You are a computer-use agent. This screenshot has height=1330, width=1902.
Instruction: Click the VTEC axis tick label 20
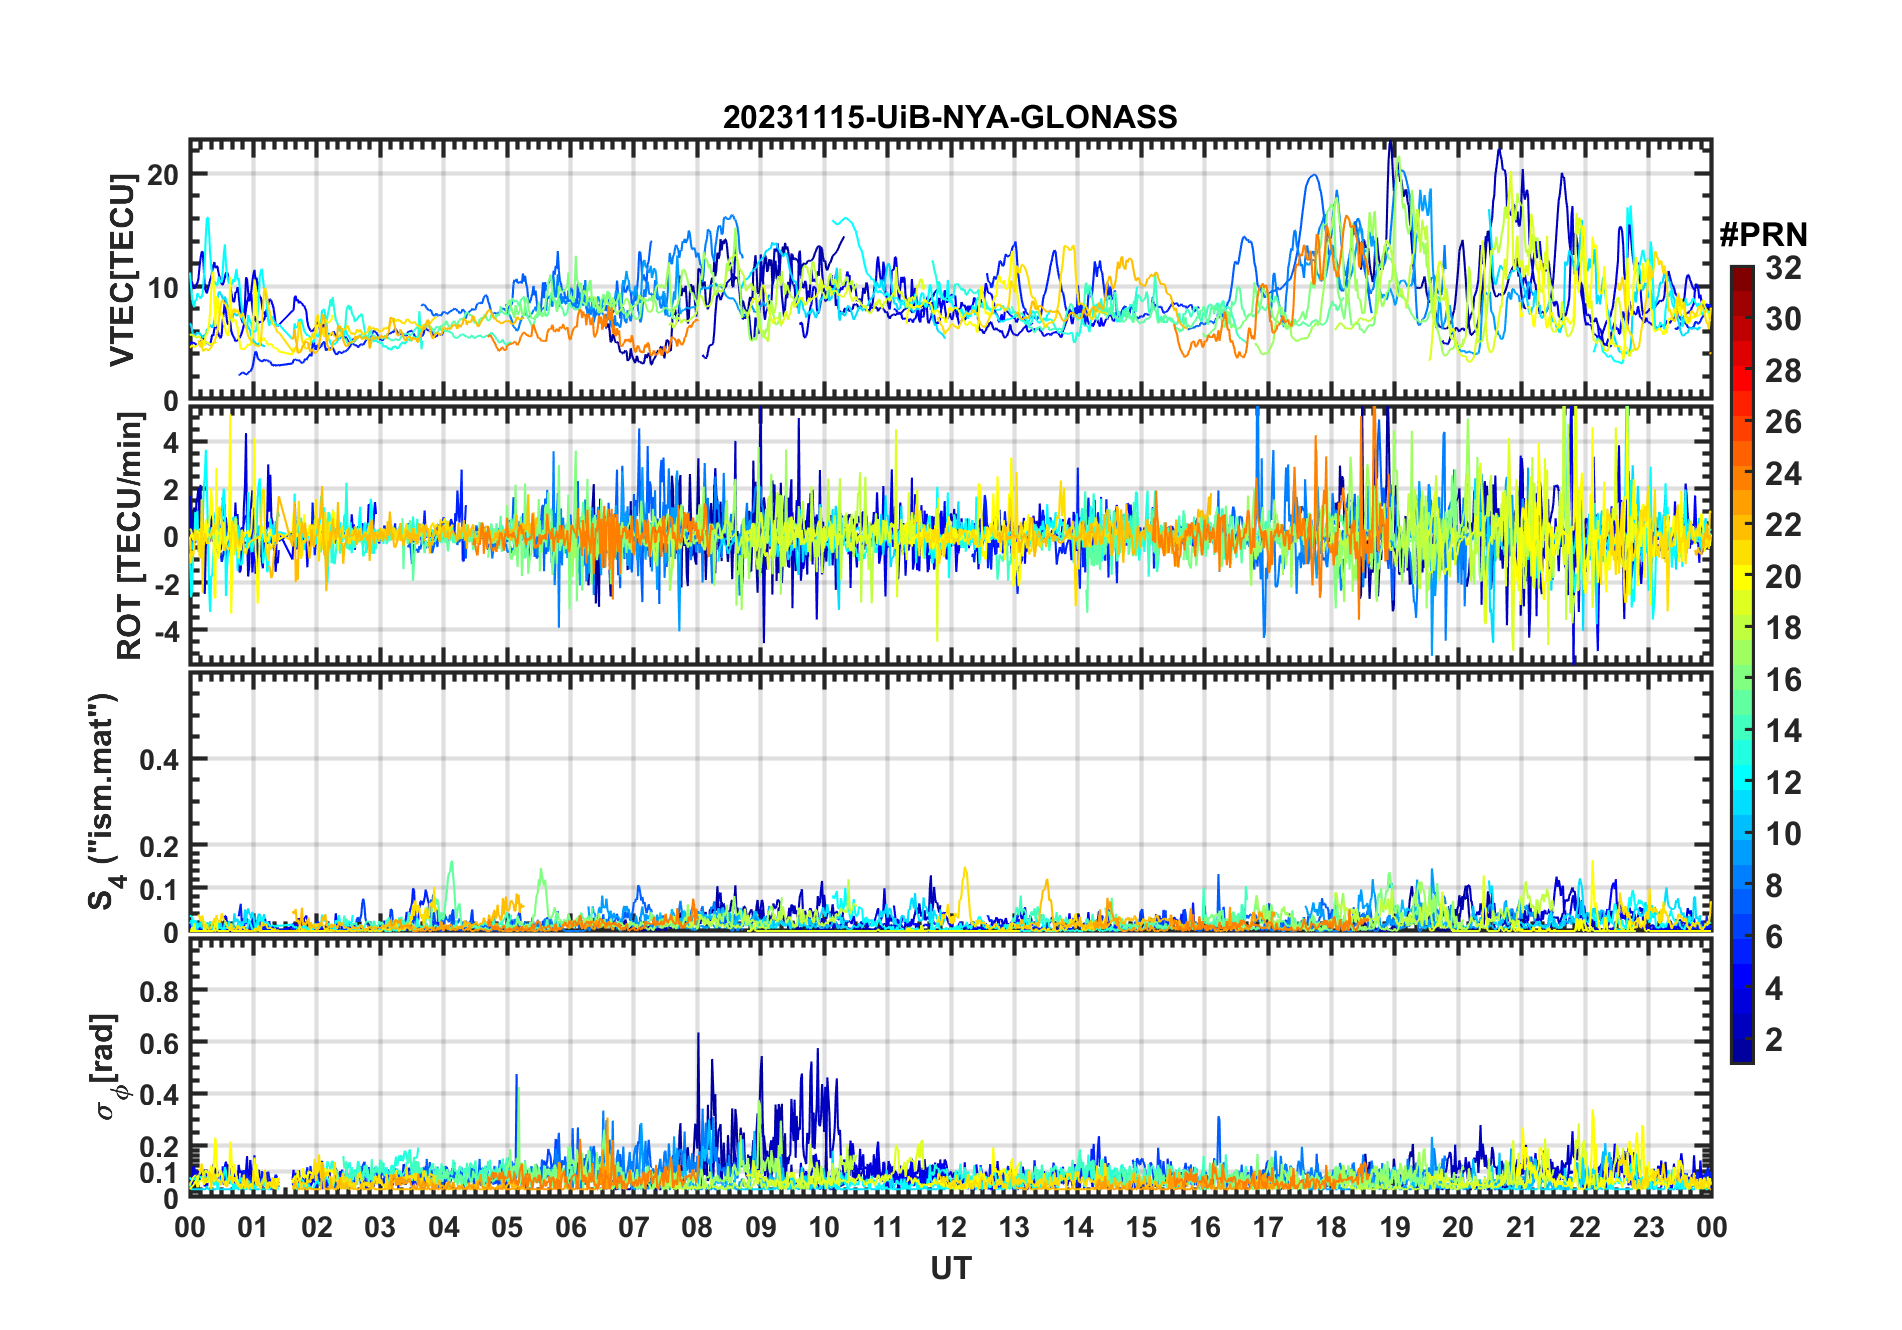click(163, 174)
